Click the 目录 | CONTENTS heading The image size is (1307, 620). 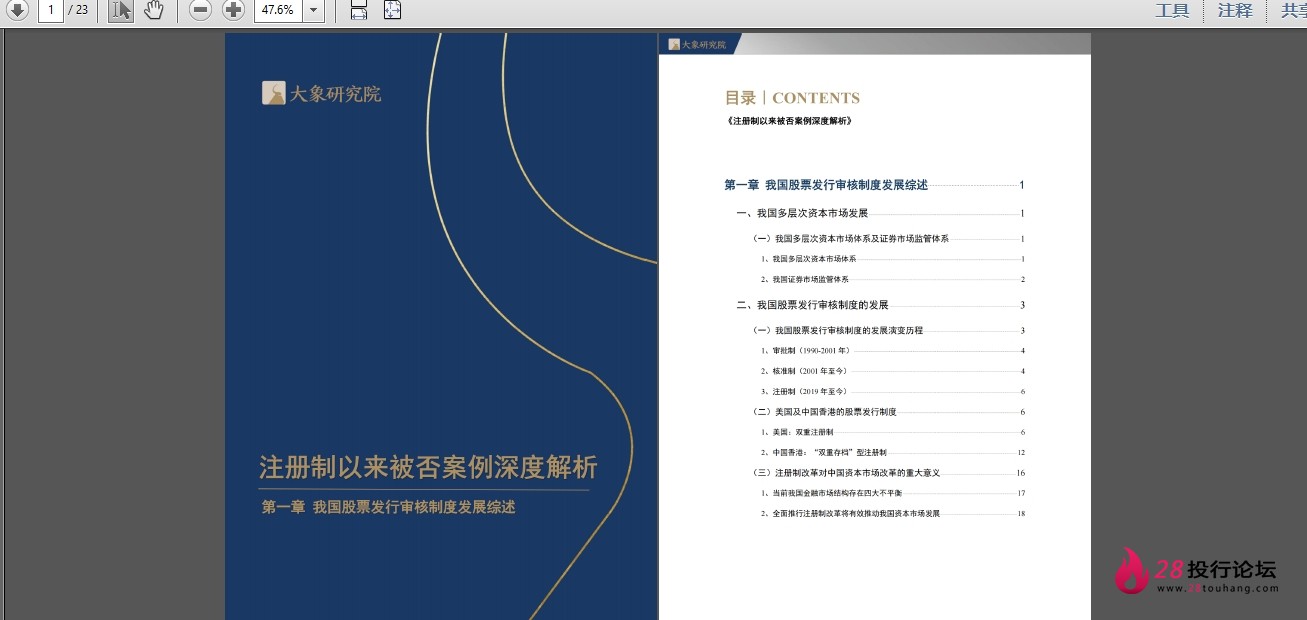(x=792, y=98)
